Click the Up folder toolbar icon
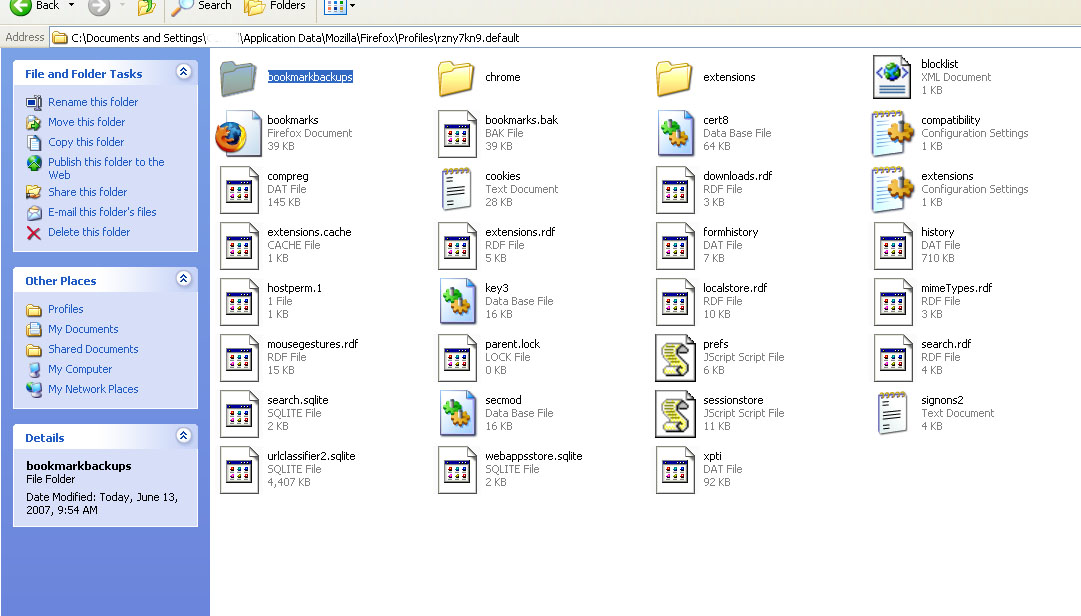The image size is (1081, 616). (x=146, y=7)
